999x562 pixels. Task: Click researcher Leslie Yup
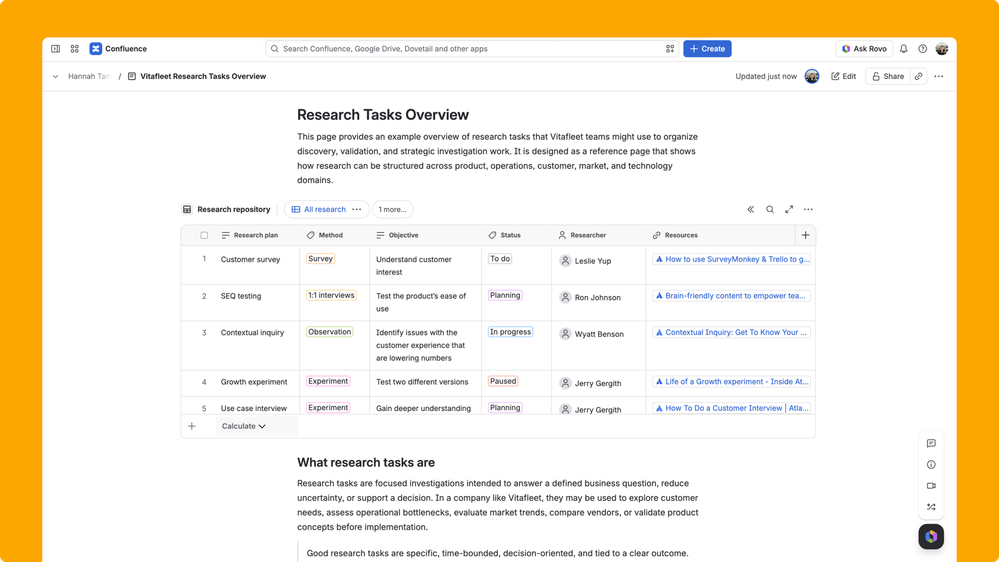tap(585, 261)
